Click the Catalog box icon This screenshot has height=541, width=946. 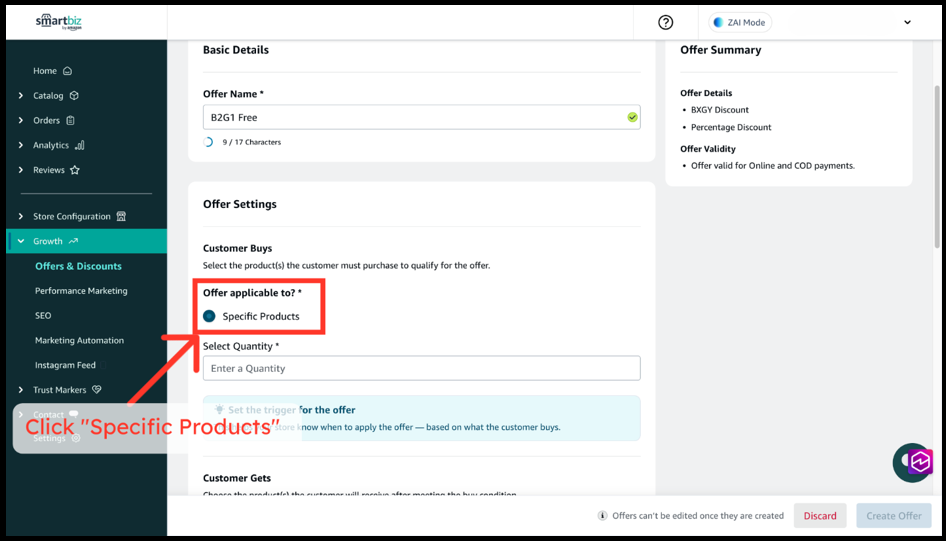coord(74,96)
